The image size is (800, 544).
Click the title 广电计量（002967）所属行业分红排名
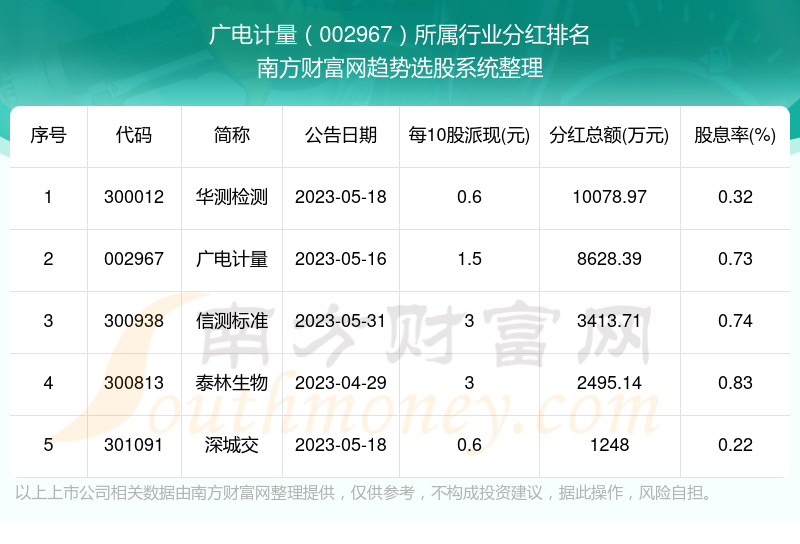point(399,35)
